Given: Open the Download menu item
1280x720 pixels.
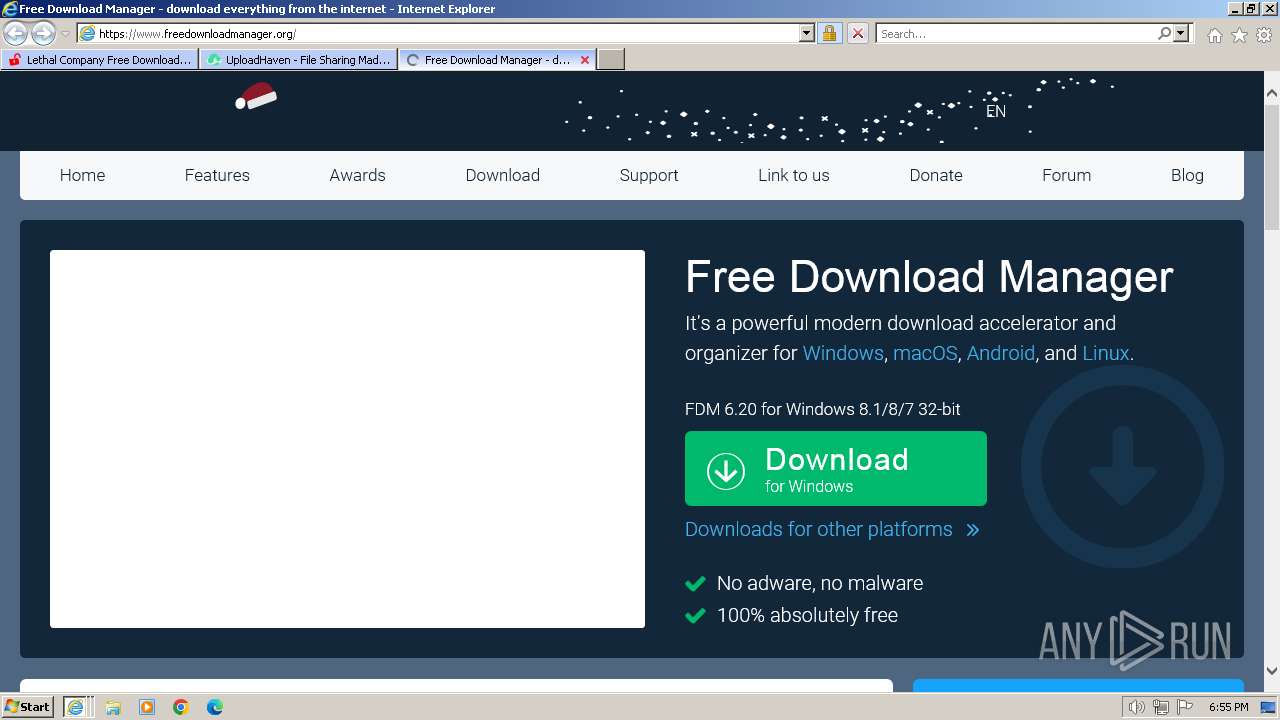Looking at the screenshot, I should [502, 175].
